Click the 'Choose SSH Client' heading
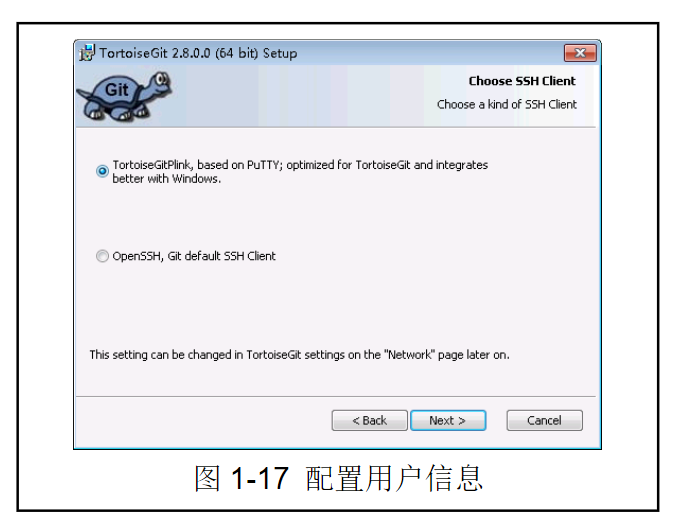Viewport: 681px width, 526px height. point(522,81)
